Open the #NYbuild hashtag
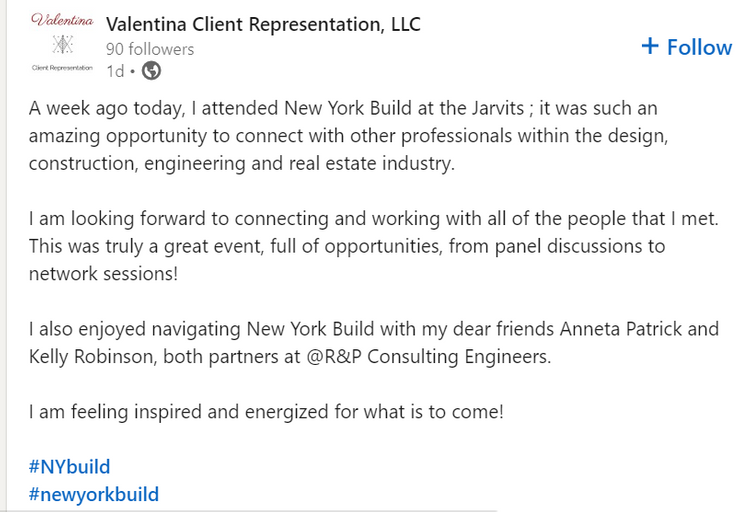Viewport: 750px width, 512px height. pos(69,467)
